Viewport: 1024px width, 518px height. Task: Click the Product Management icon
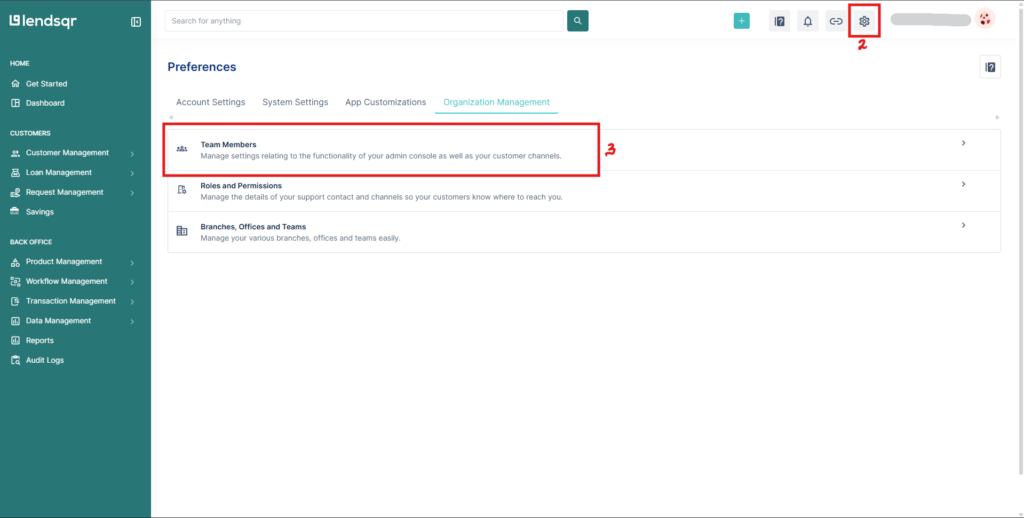click(16, 262)
